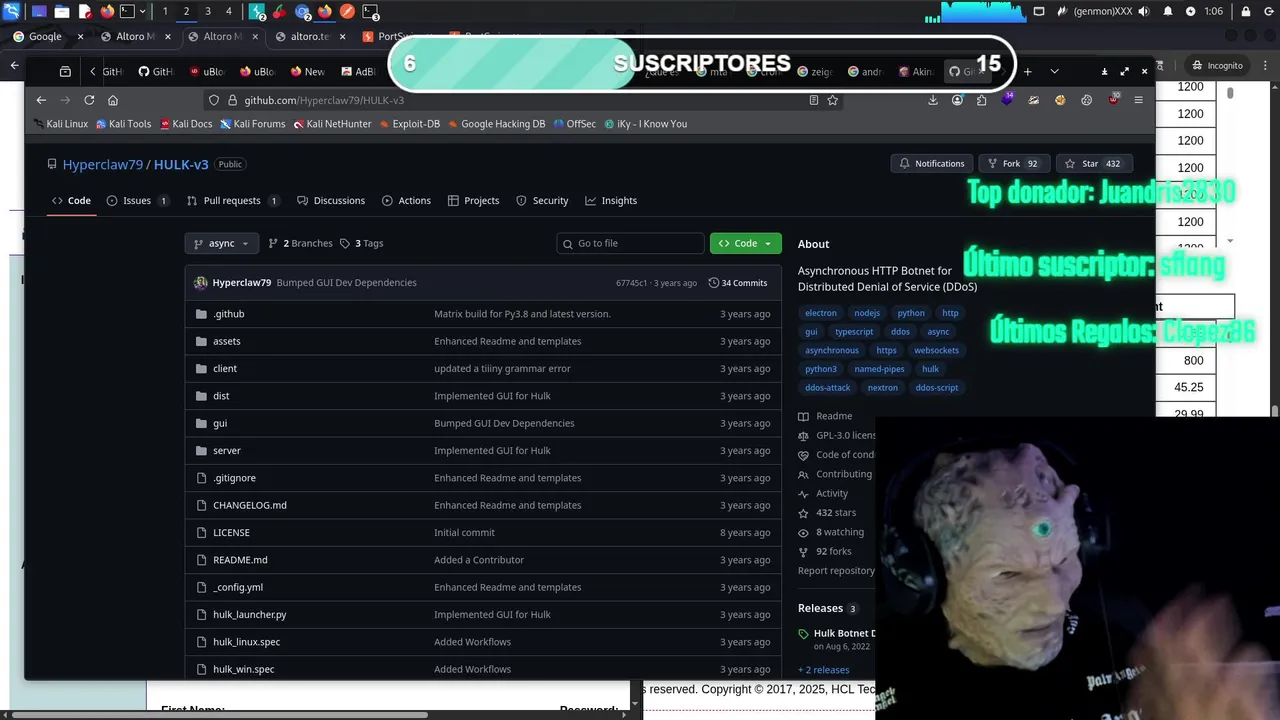This screenshot has width=1280, height=720.
Task: Open the async branch selector dropdown
Action: point(222,243)
